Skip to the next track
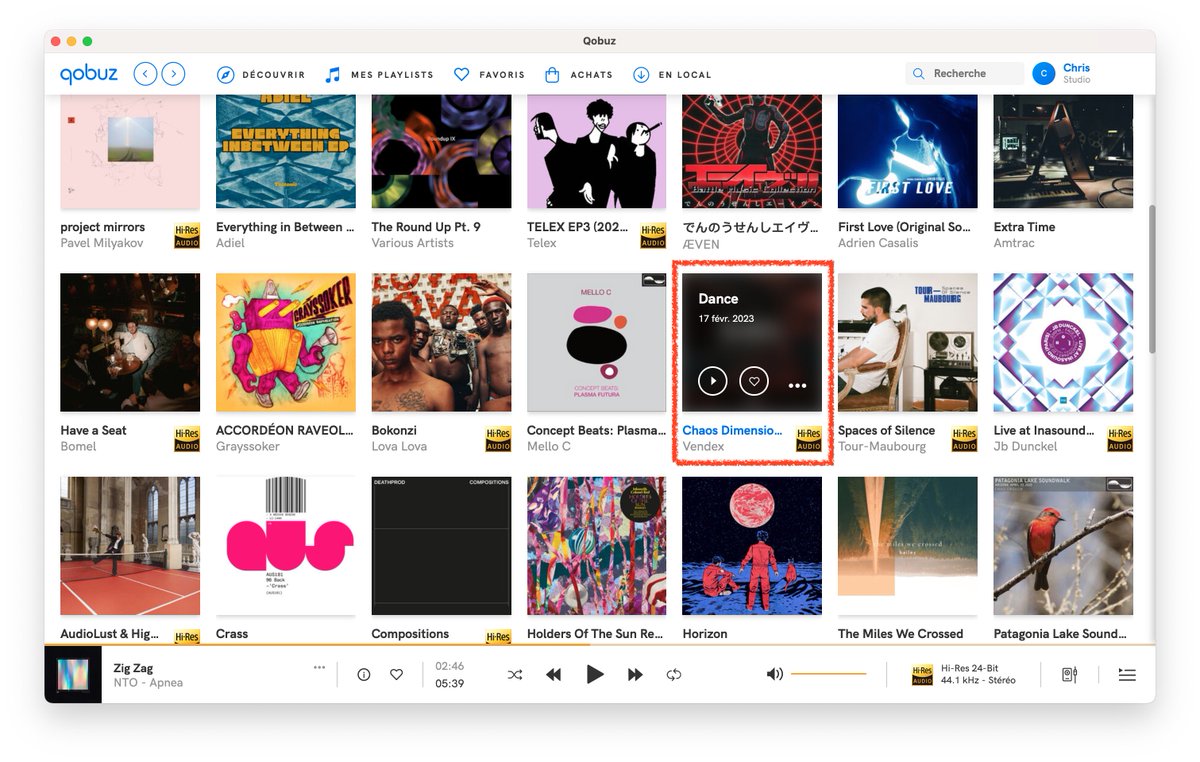This screenshot has height=762, width=1200. (635, 675)
